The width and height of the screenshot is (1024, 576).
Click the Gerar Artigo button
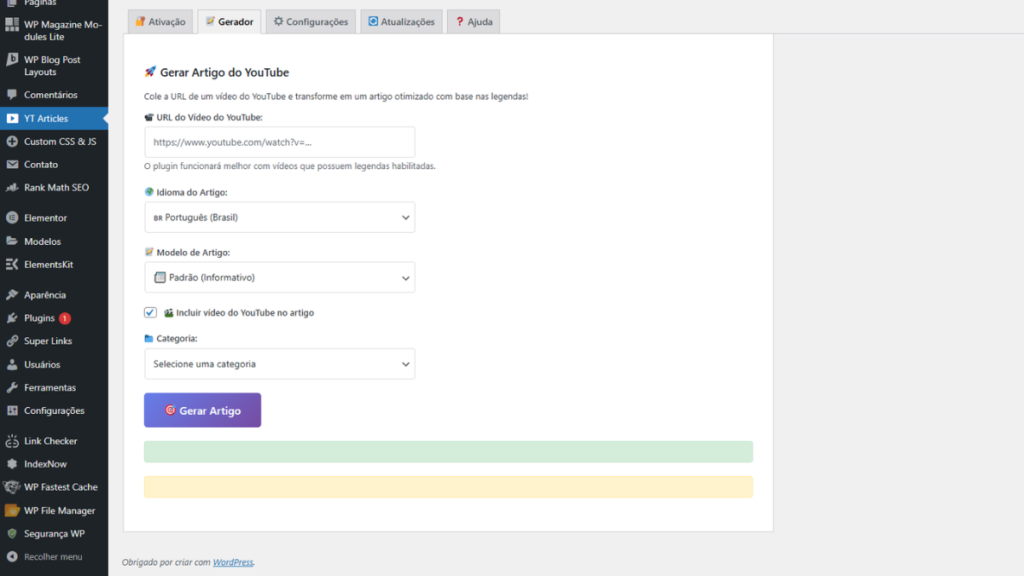pyautogui.click(x=202, y=410)
